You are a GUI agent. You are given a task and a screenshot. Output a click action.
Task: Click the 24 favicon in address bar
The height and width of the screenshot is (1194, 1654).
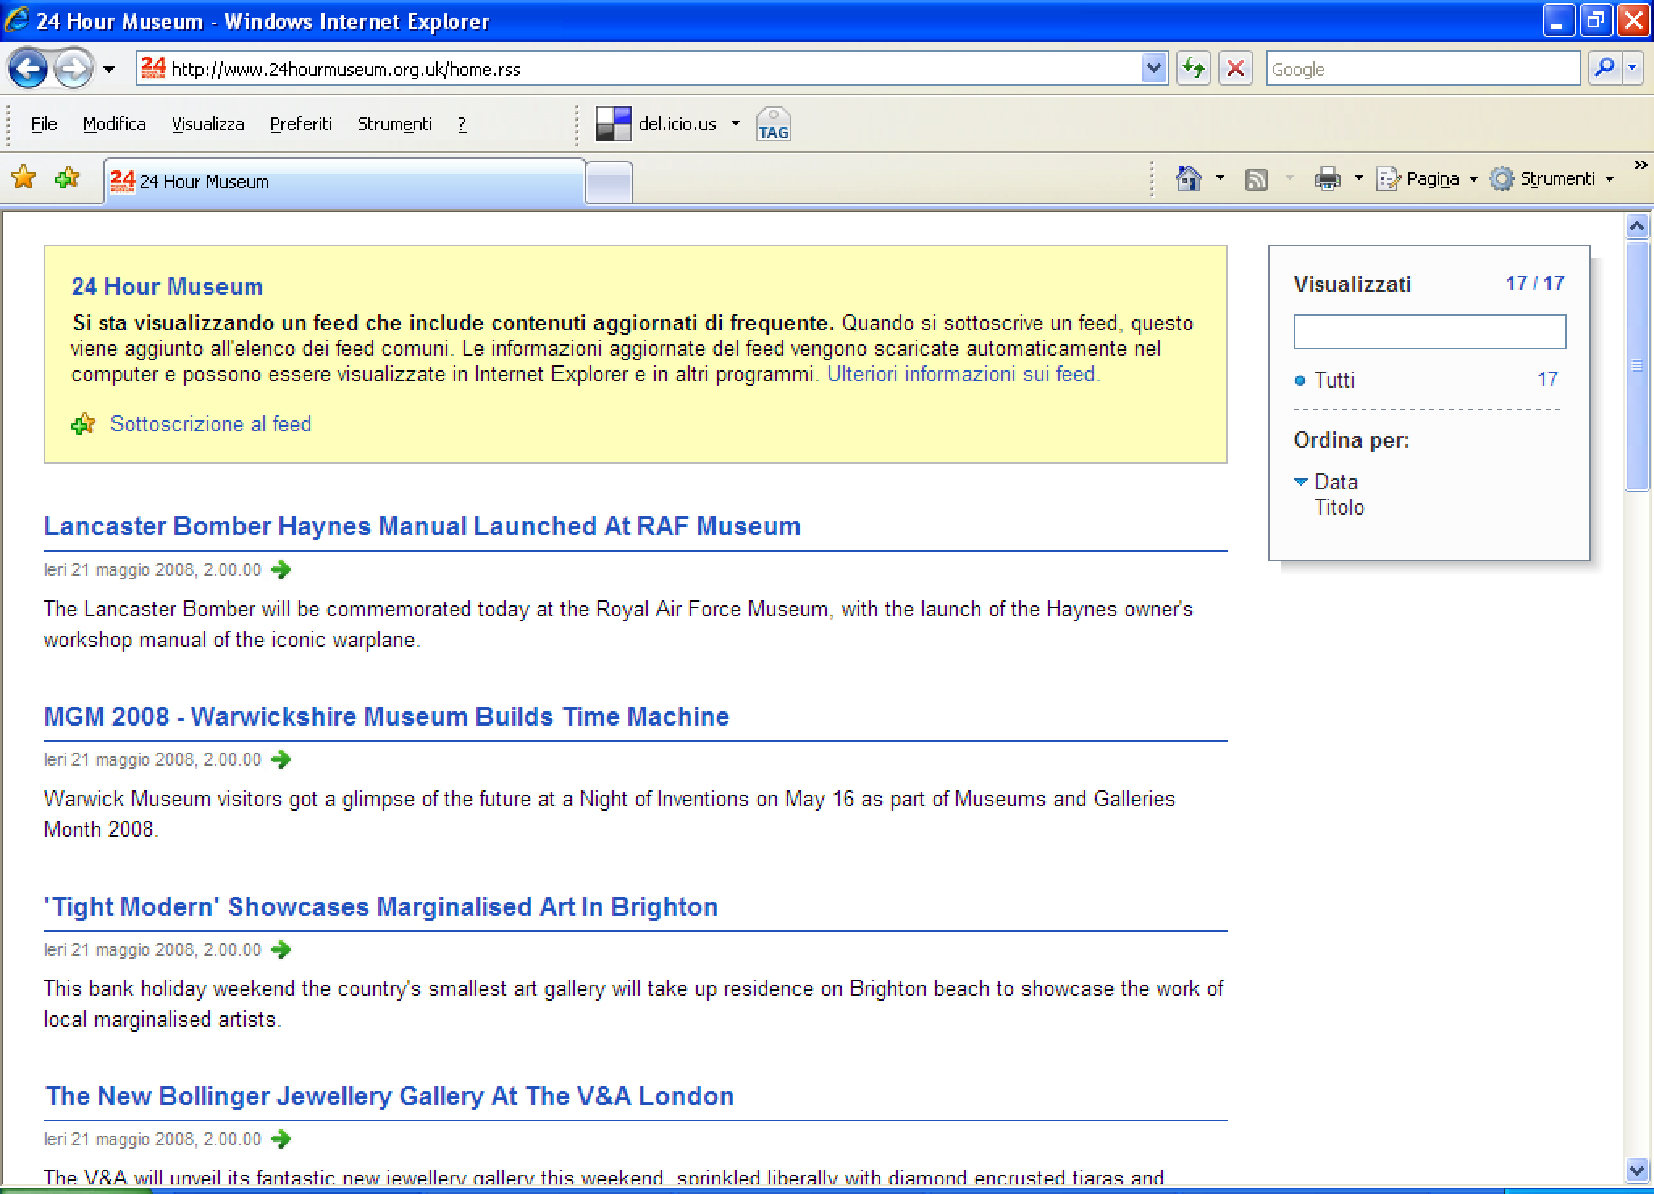click(x=153, y=68)
